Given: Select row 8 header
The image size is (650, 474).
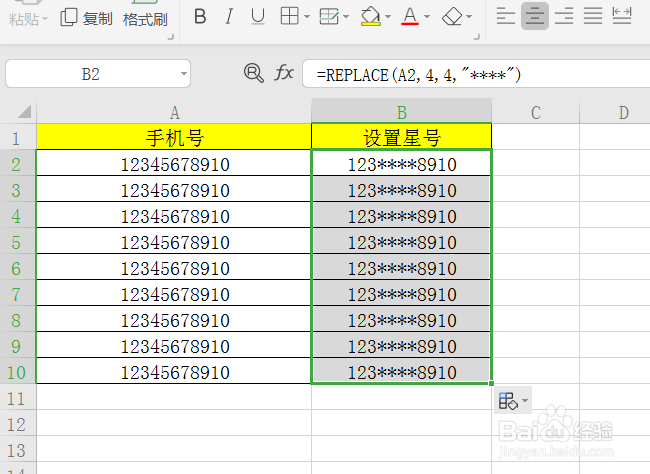Looking at the screenshot, I should (18, 320).
